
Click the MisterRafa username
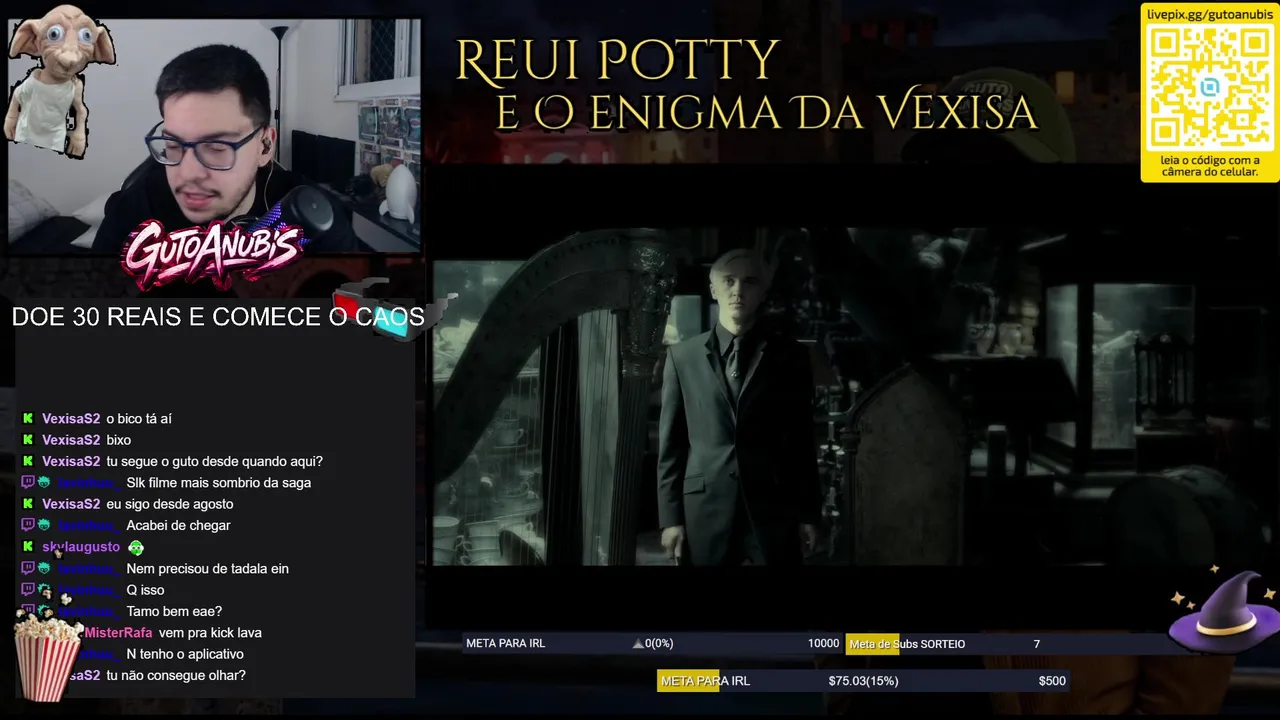(x=118, y=633)
